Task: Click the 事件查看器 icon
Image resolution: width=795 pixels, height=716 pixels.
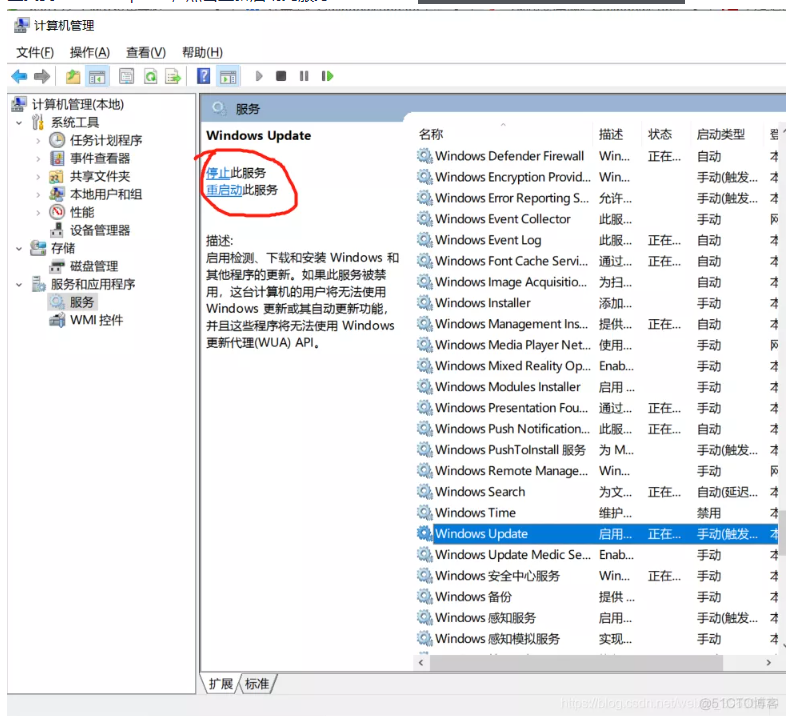Action: tap(57, 158)
